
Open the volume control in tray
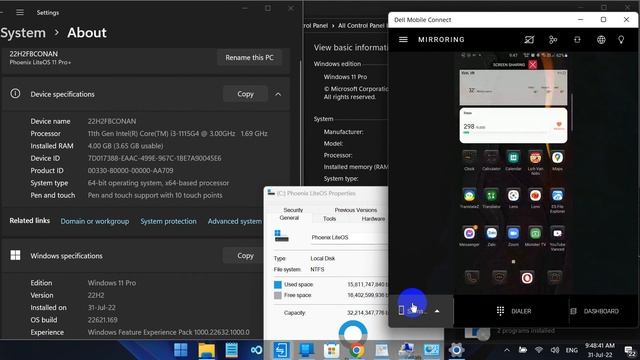coord(555,350)
